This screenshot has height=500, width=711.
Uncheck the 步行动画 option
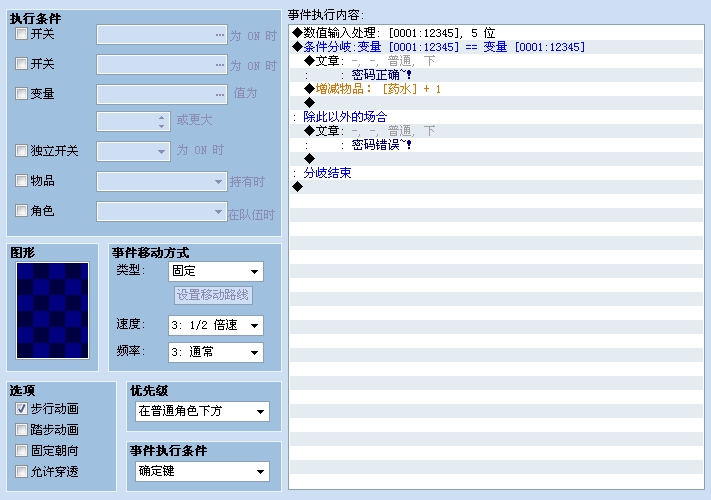tap(21, 408)
